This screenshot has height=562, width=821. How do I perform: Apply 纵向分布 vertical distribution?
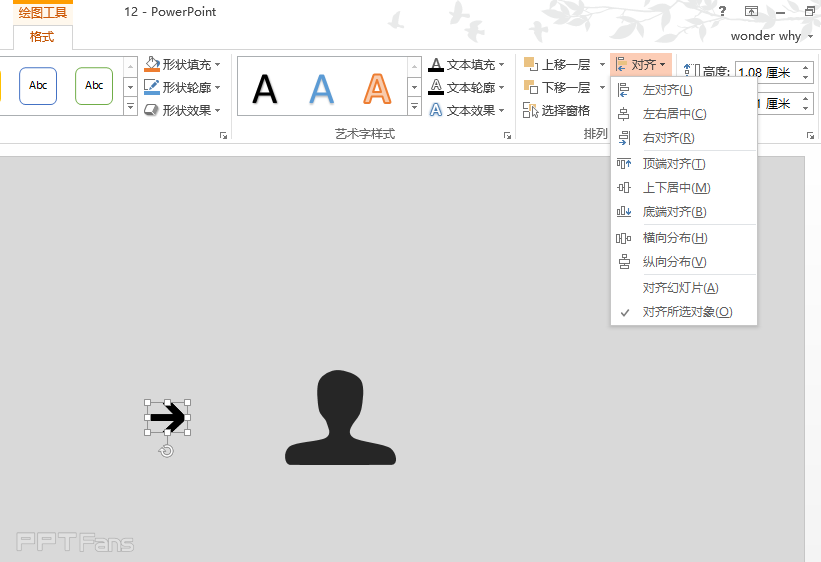674,262
